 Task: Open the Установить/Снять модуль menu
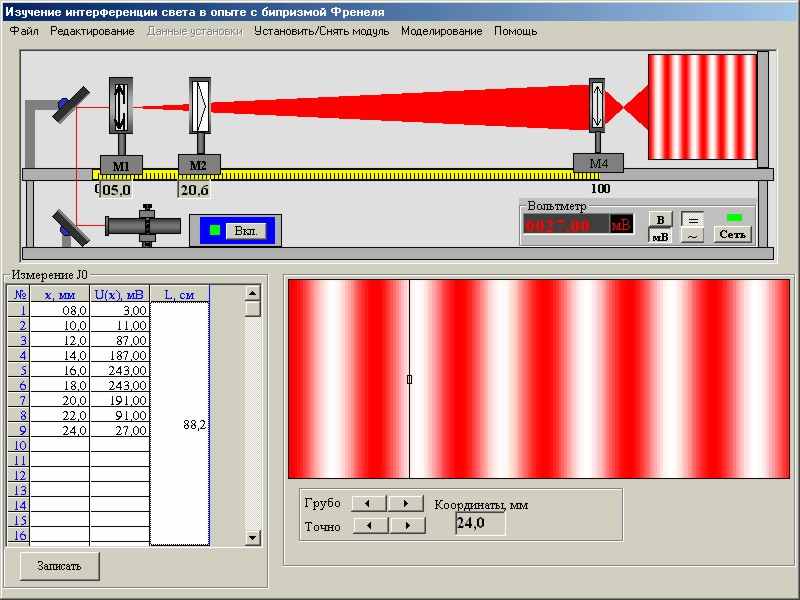coord(321,31)
